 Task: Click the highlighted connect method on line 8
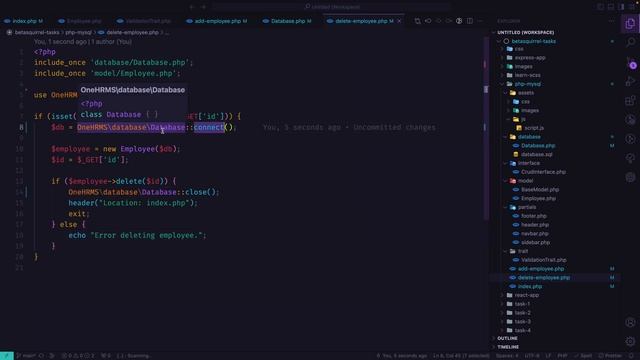pos(209,127)
